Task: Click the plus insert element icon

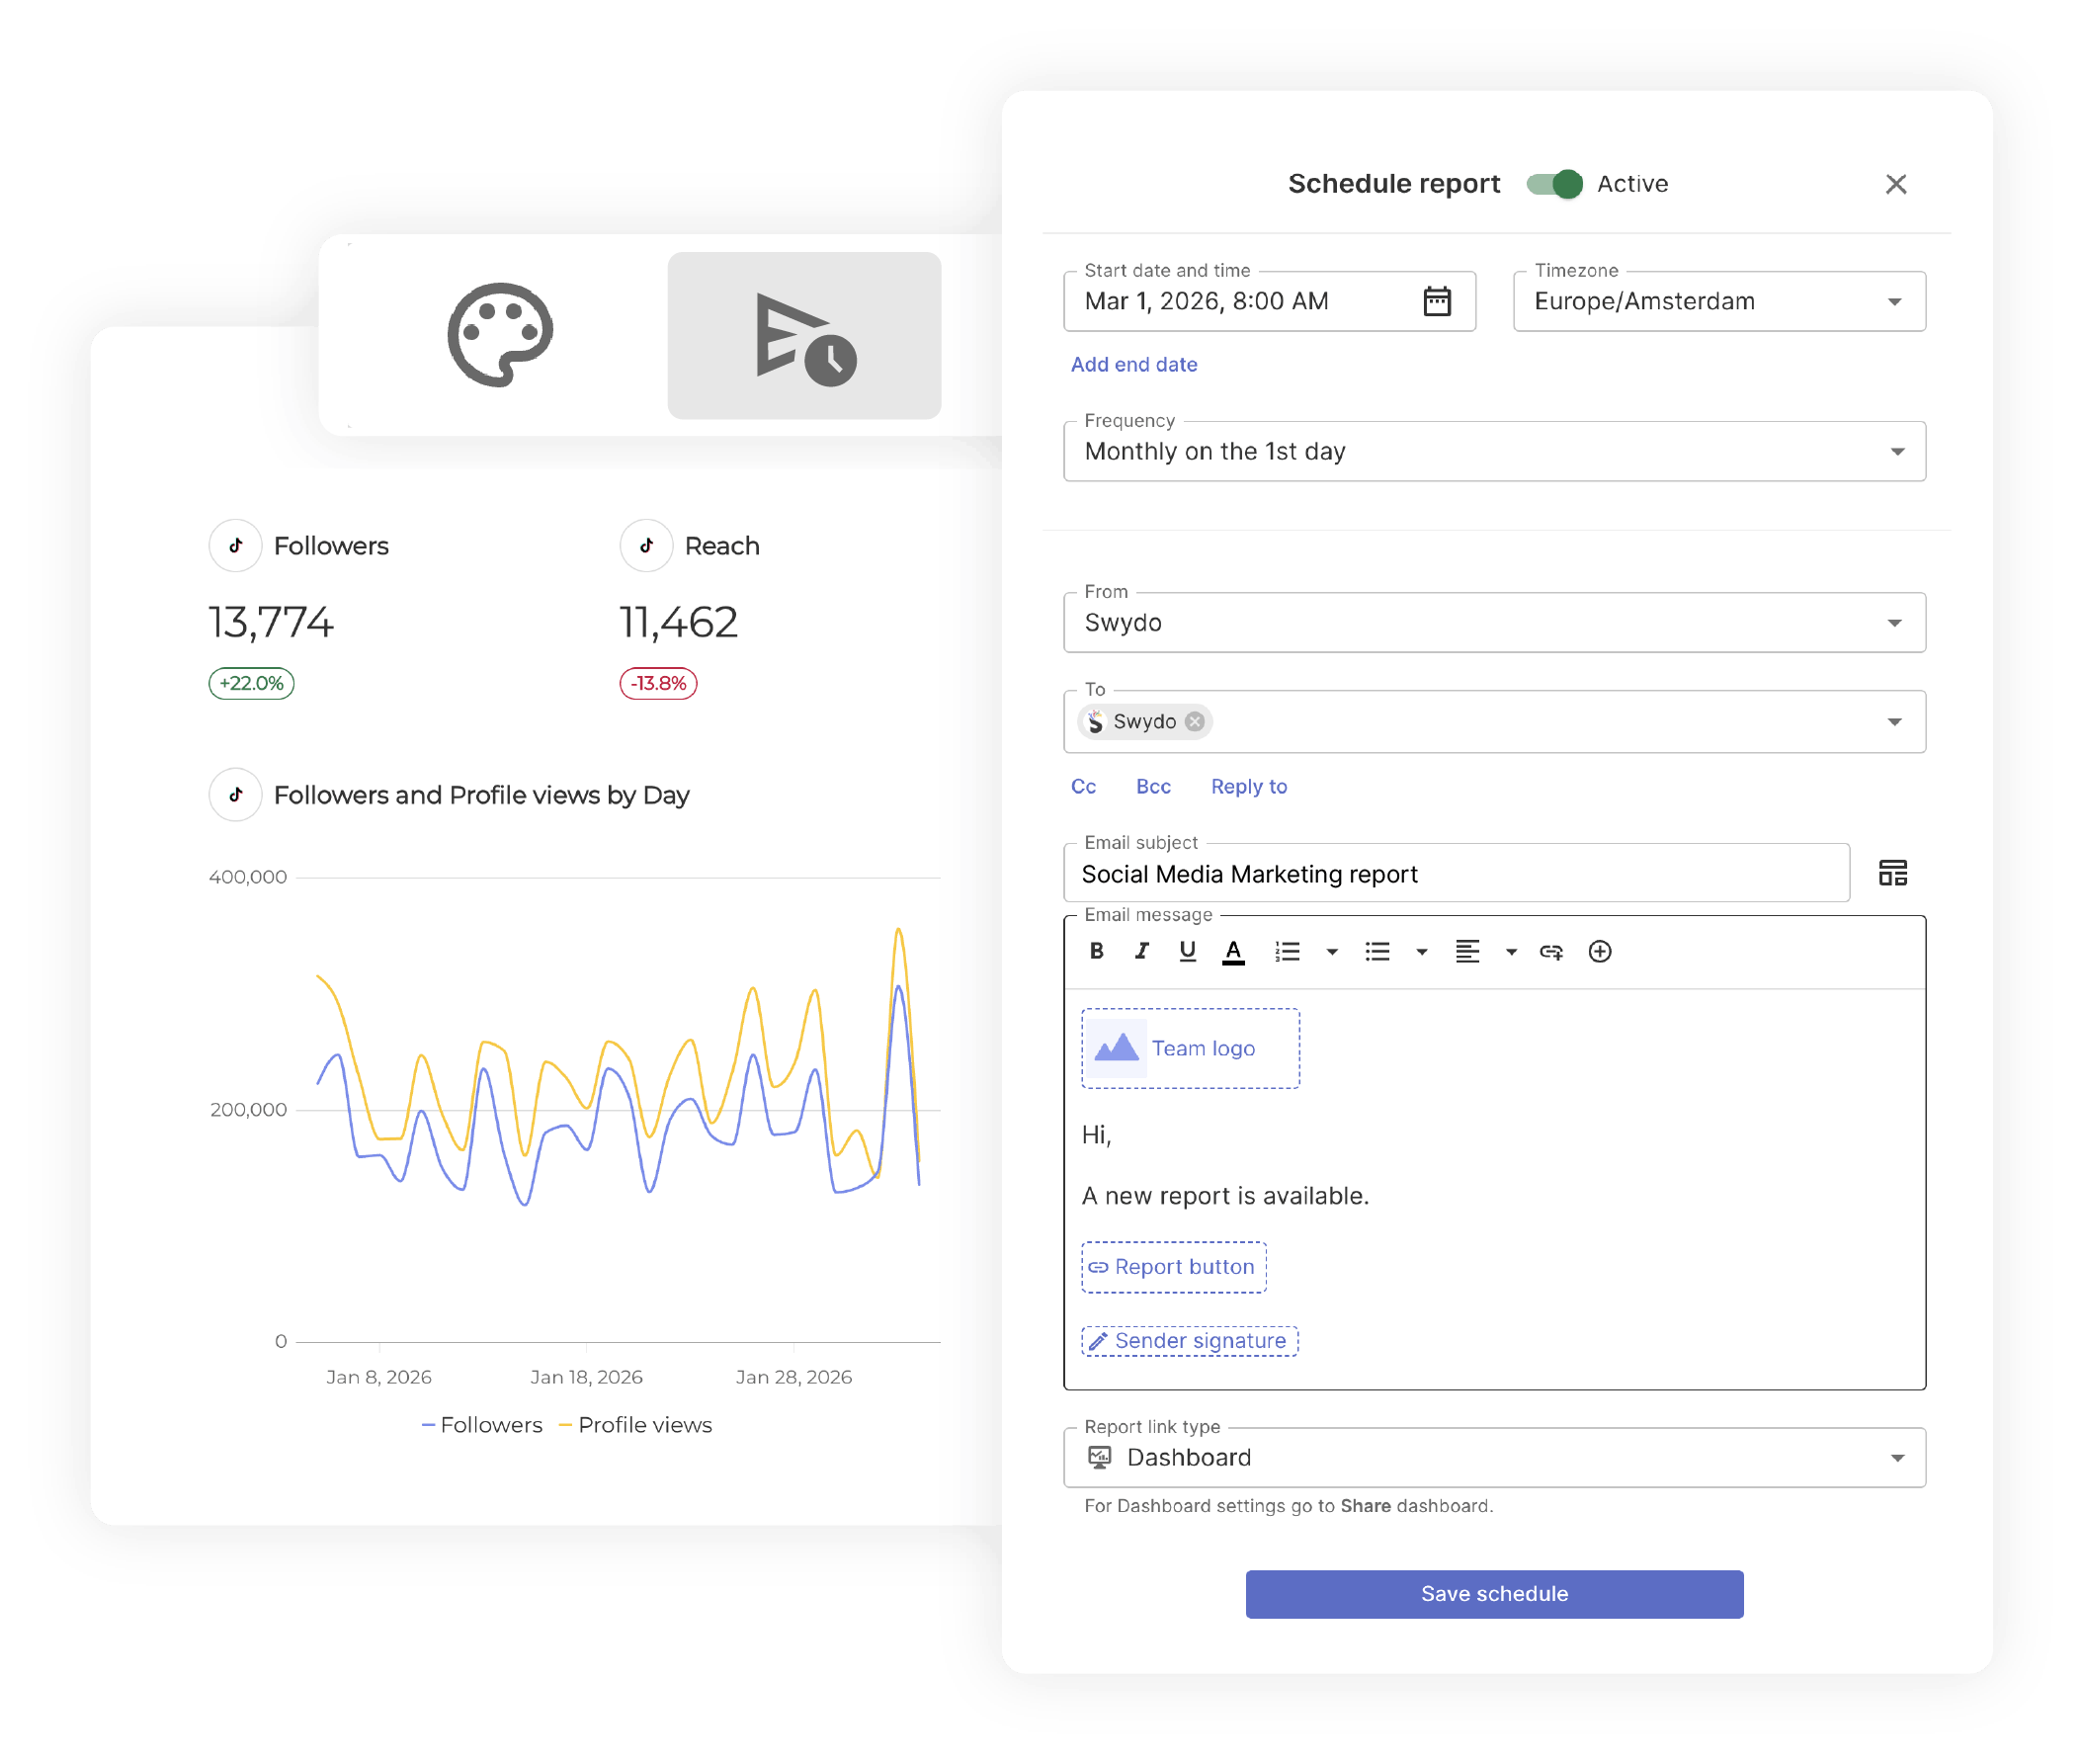Action: click(1599, 951)
